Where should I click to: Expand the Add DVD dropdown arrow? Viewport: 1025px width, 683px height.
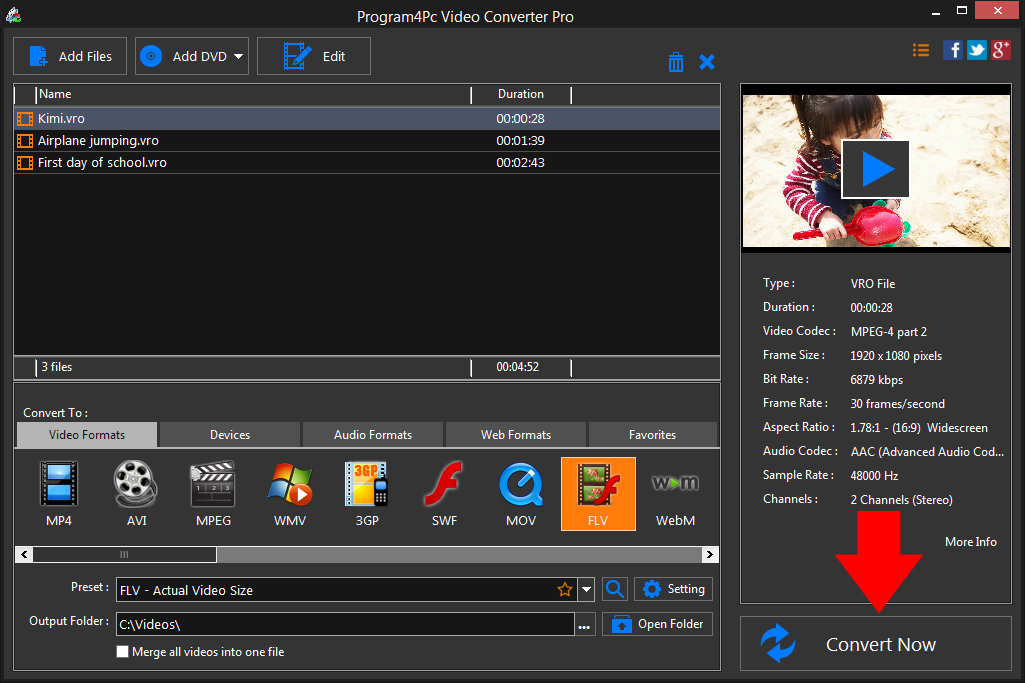pos(239,57)
